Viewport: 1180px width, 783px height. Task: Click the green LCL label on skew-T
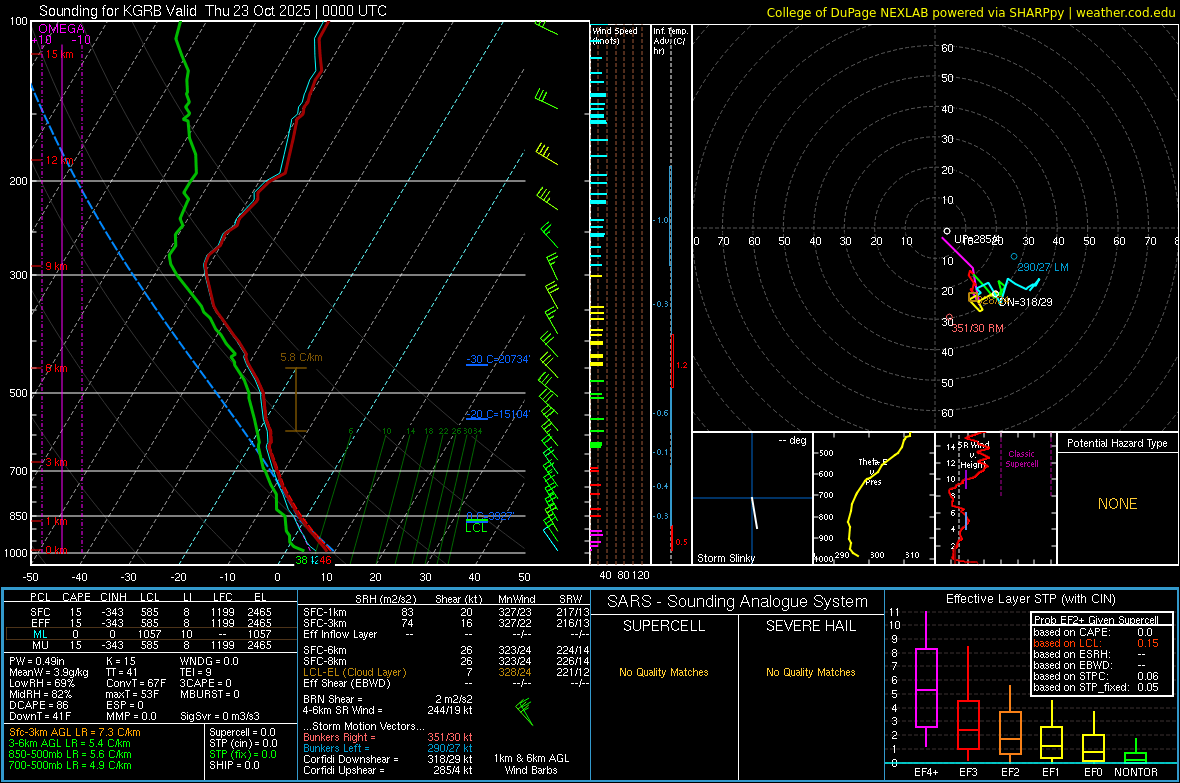coord(476,528)
